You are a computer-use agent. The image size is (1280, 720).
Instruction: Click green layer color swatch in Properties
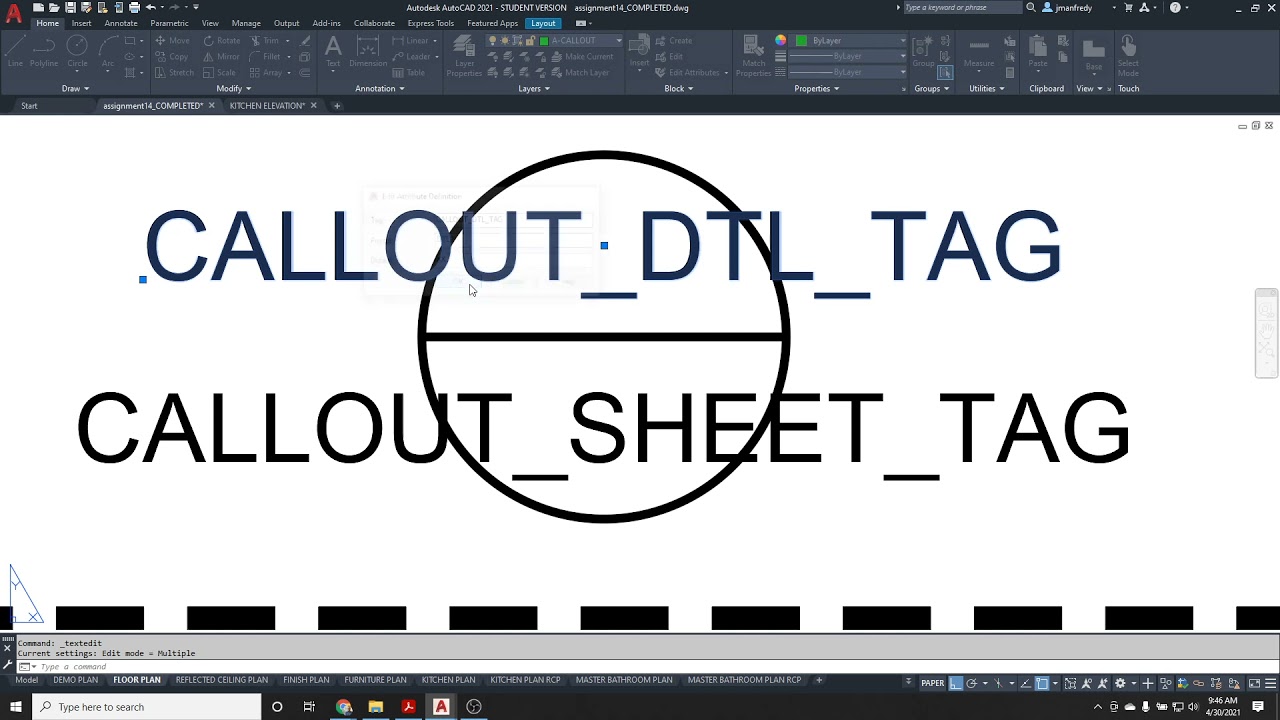(x=801, y=41)
